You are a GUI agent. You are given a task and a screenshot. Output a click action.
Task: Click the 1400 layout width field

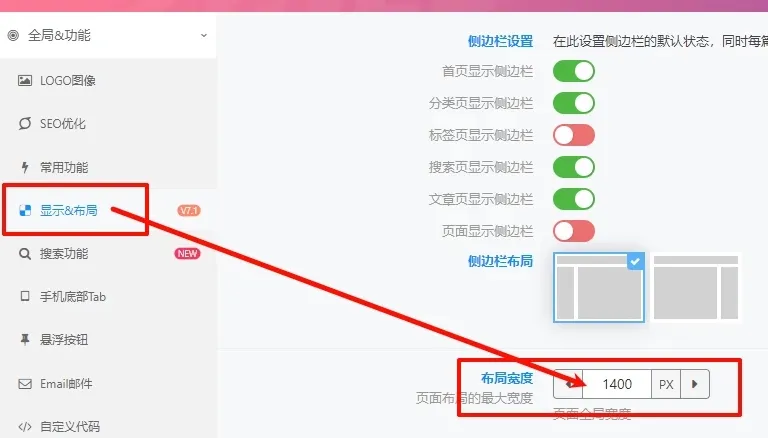coord(617,384)
